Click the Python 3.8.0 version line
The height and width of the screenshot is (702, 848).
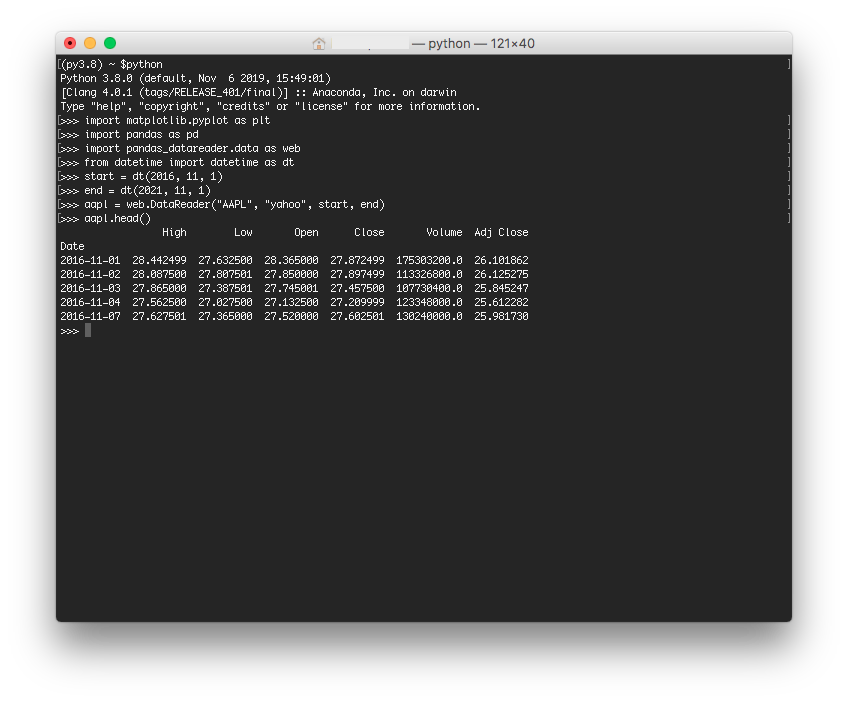coord(195,78)
